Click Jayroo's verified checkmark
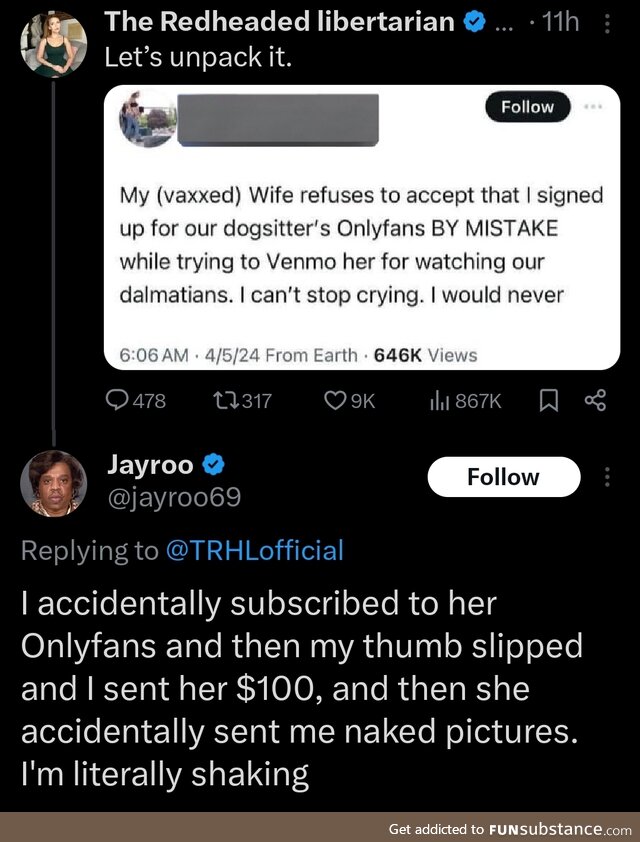 212,464
